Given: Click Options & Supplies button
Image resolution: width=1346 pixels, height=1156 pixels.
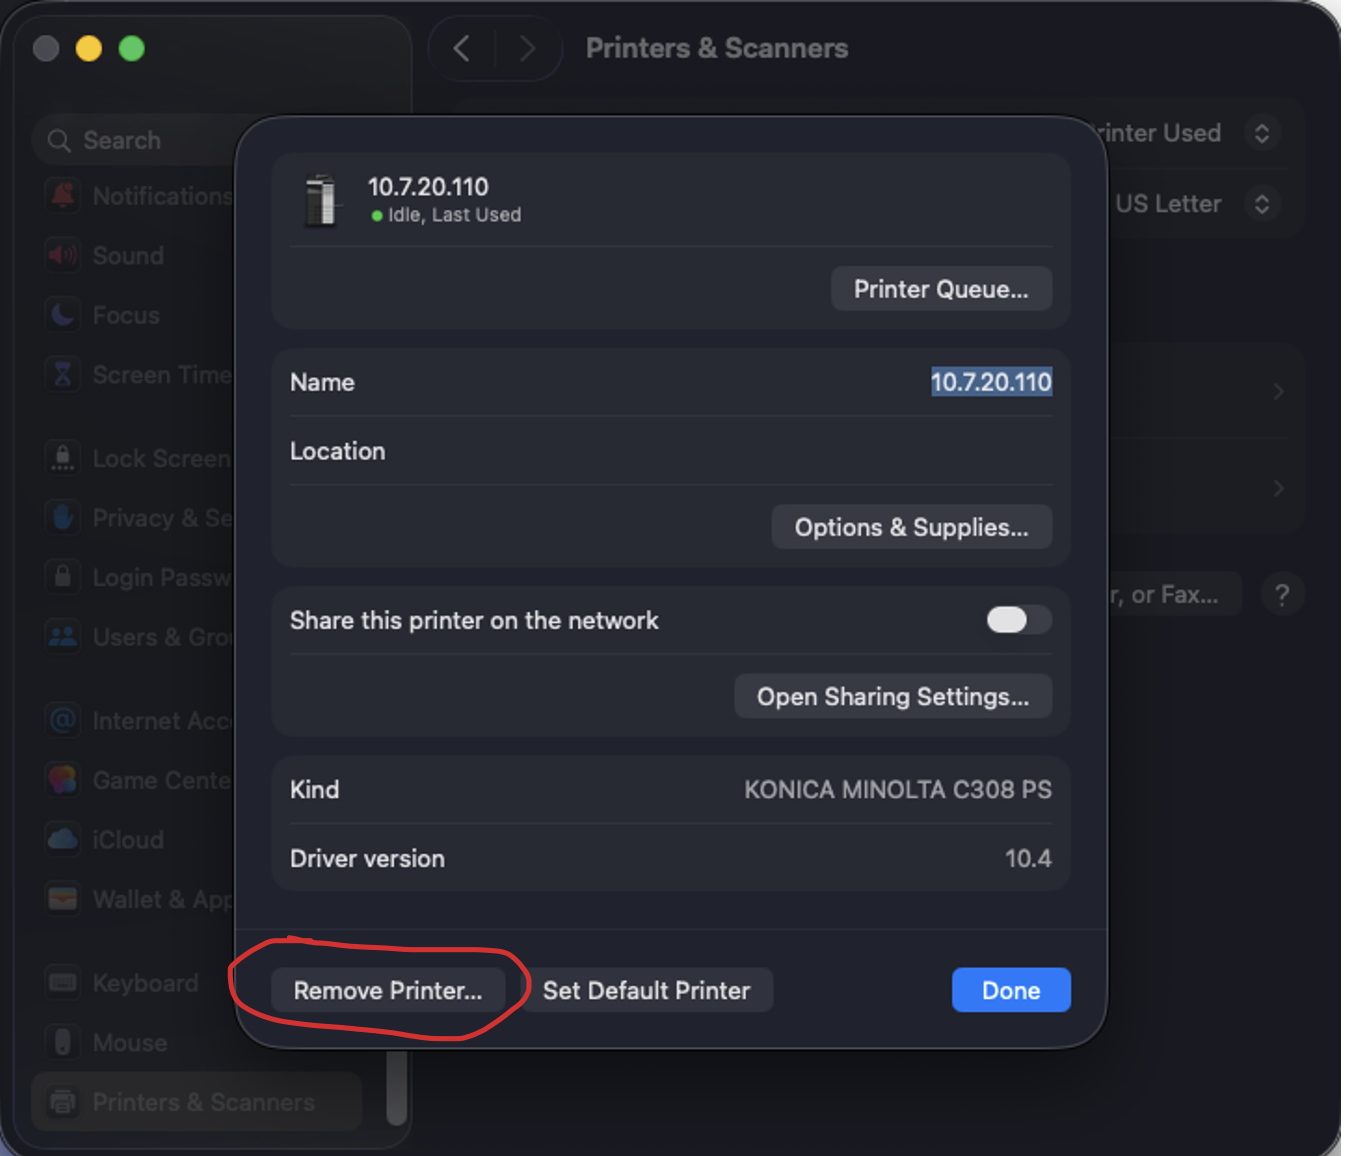Looking at the screenshot, I should (910, 527).
